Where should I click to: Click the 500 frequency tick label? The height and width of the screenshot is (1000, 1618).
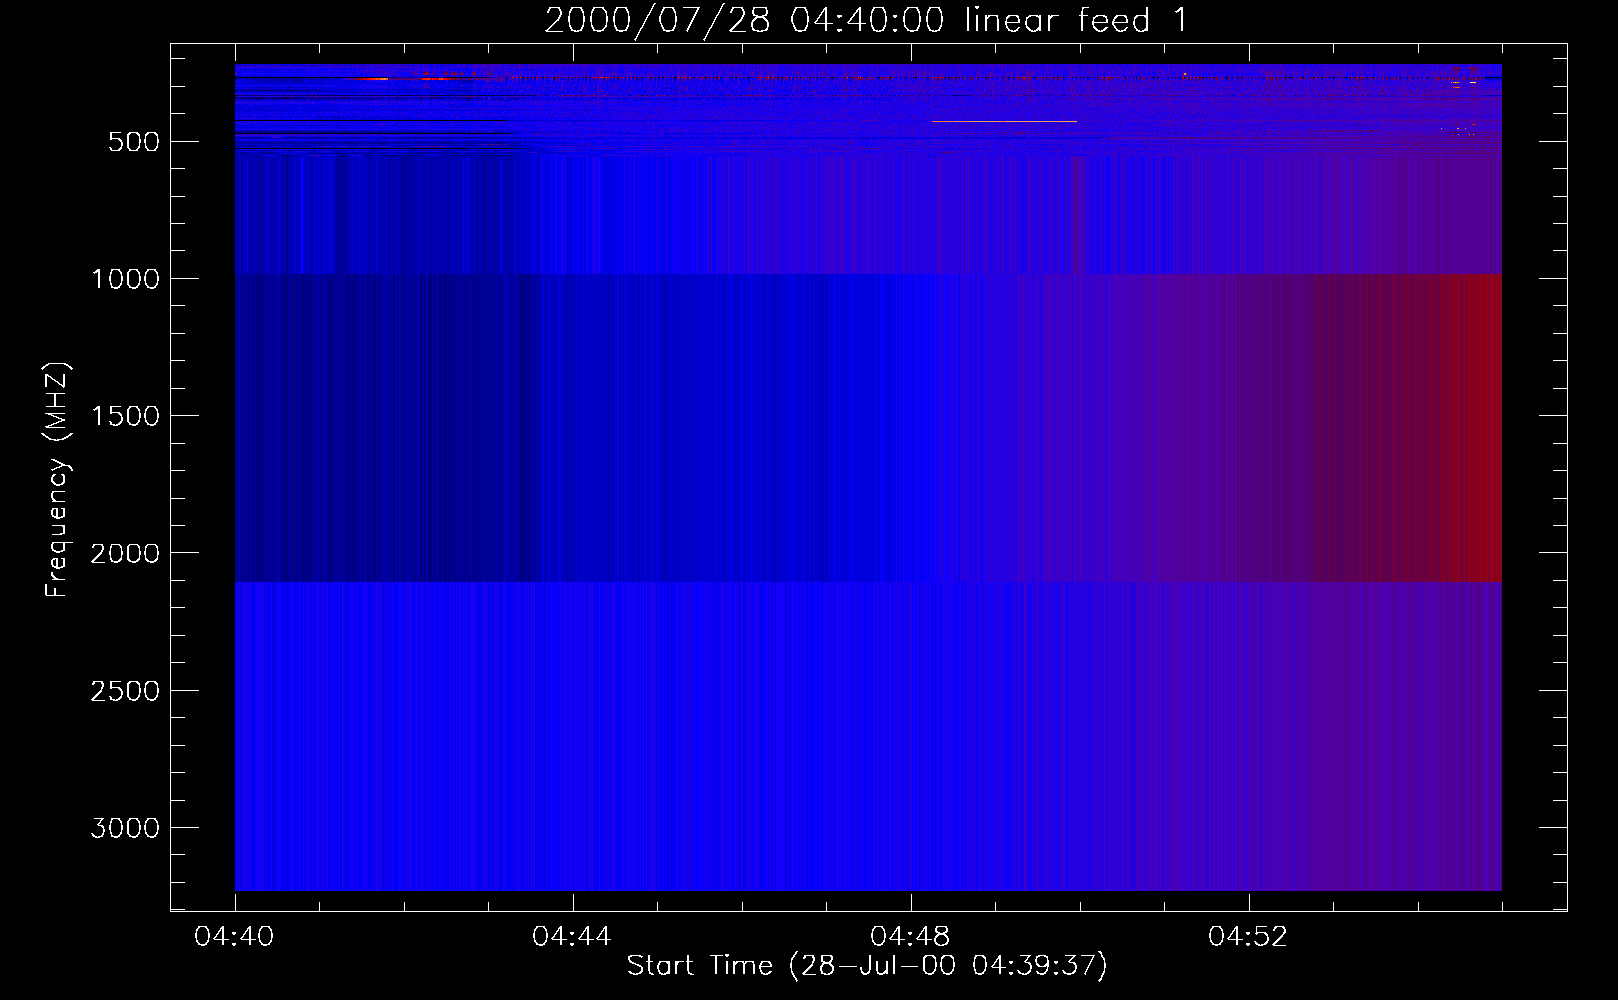(x=134, y=142)
